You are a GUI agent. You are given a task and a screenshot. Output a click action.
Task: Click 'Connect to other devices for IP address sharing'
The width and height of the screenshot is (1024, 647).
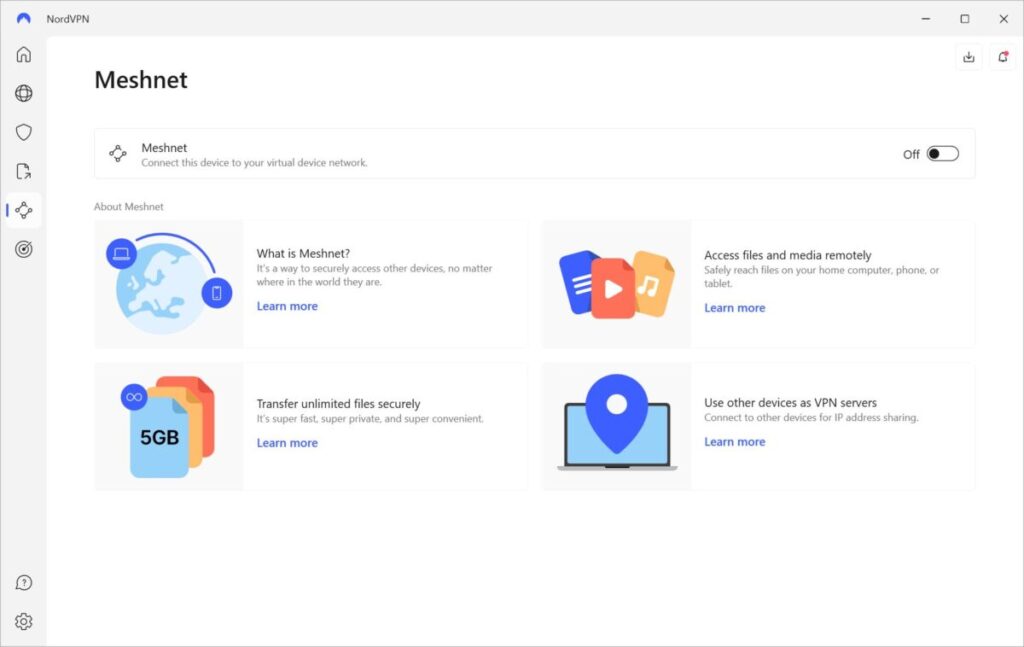[x=811, y=417]
